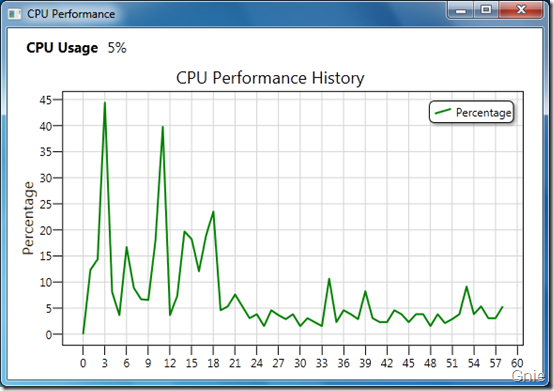Screen dimensions: 554x391
Task: Click the green line sample in legend
Action: (x=442, y=112)
